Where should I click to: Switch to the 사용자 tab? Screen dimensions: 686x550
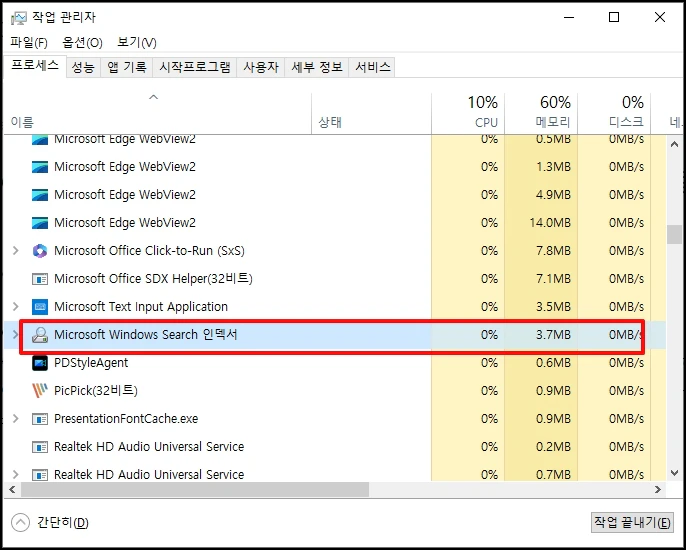point(260,67)
